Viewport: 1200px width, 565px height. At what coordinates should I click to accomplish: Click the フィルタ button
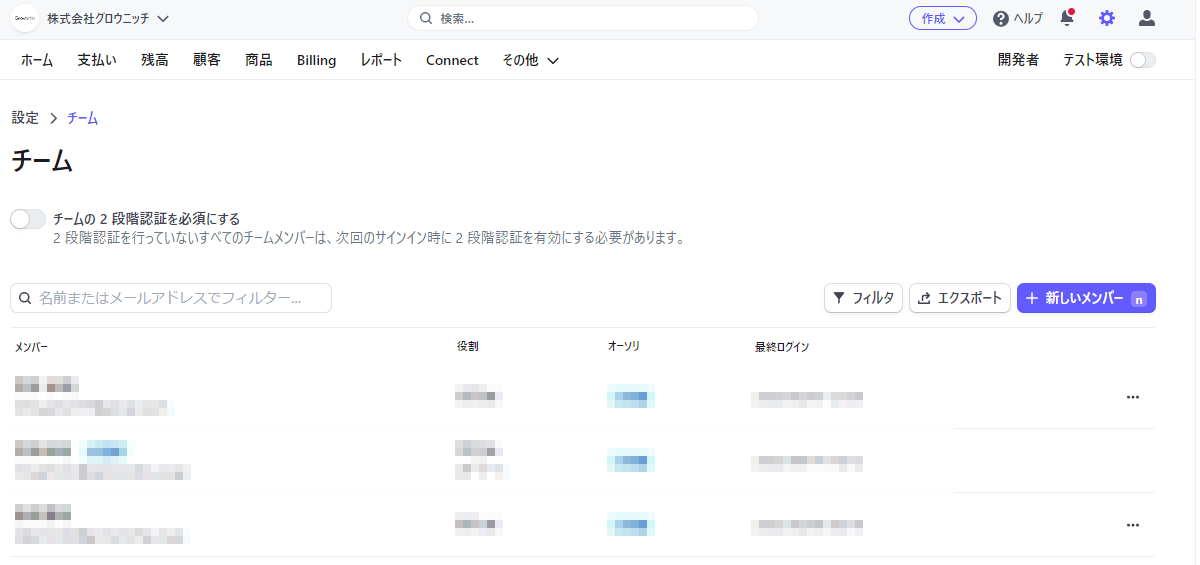point(863,298)
